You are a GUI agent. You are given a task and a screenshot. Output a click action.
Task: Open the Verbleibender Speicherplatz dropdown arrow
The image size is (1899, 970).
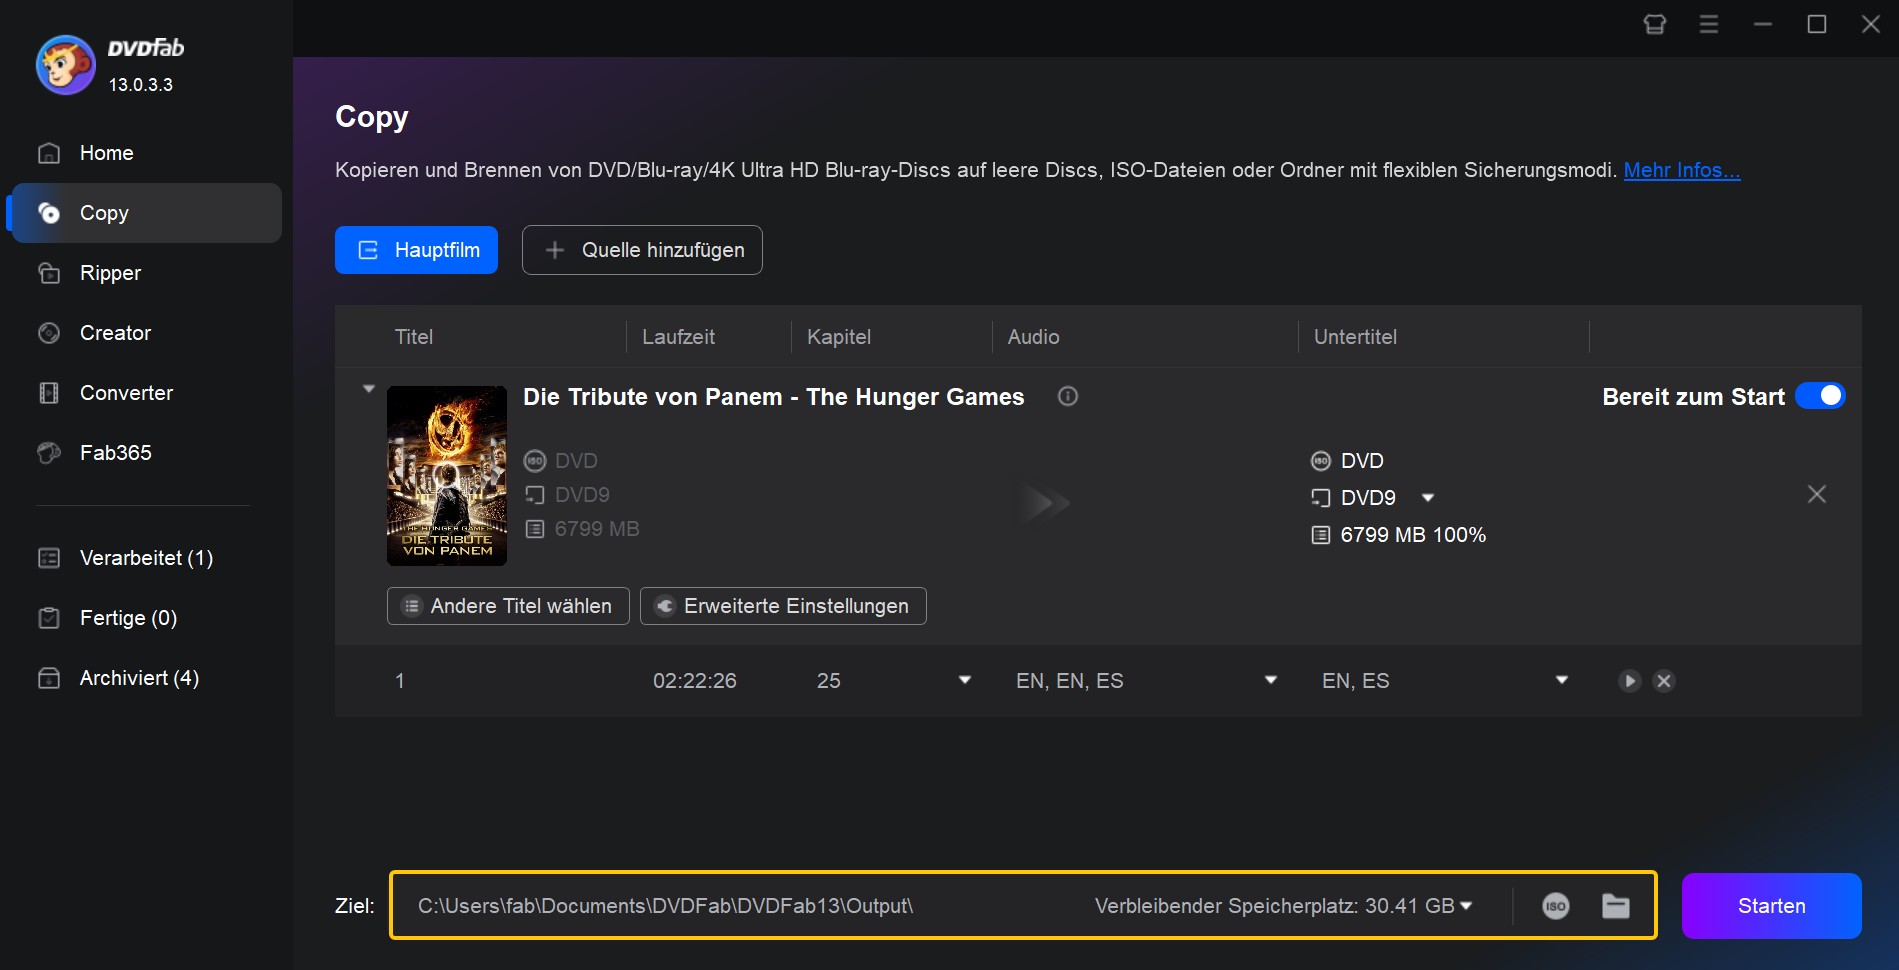coord(1467,906)
